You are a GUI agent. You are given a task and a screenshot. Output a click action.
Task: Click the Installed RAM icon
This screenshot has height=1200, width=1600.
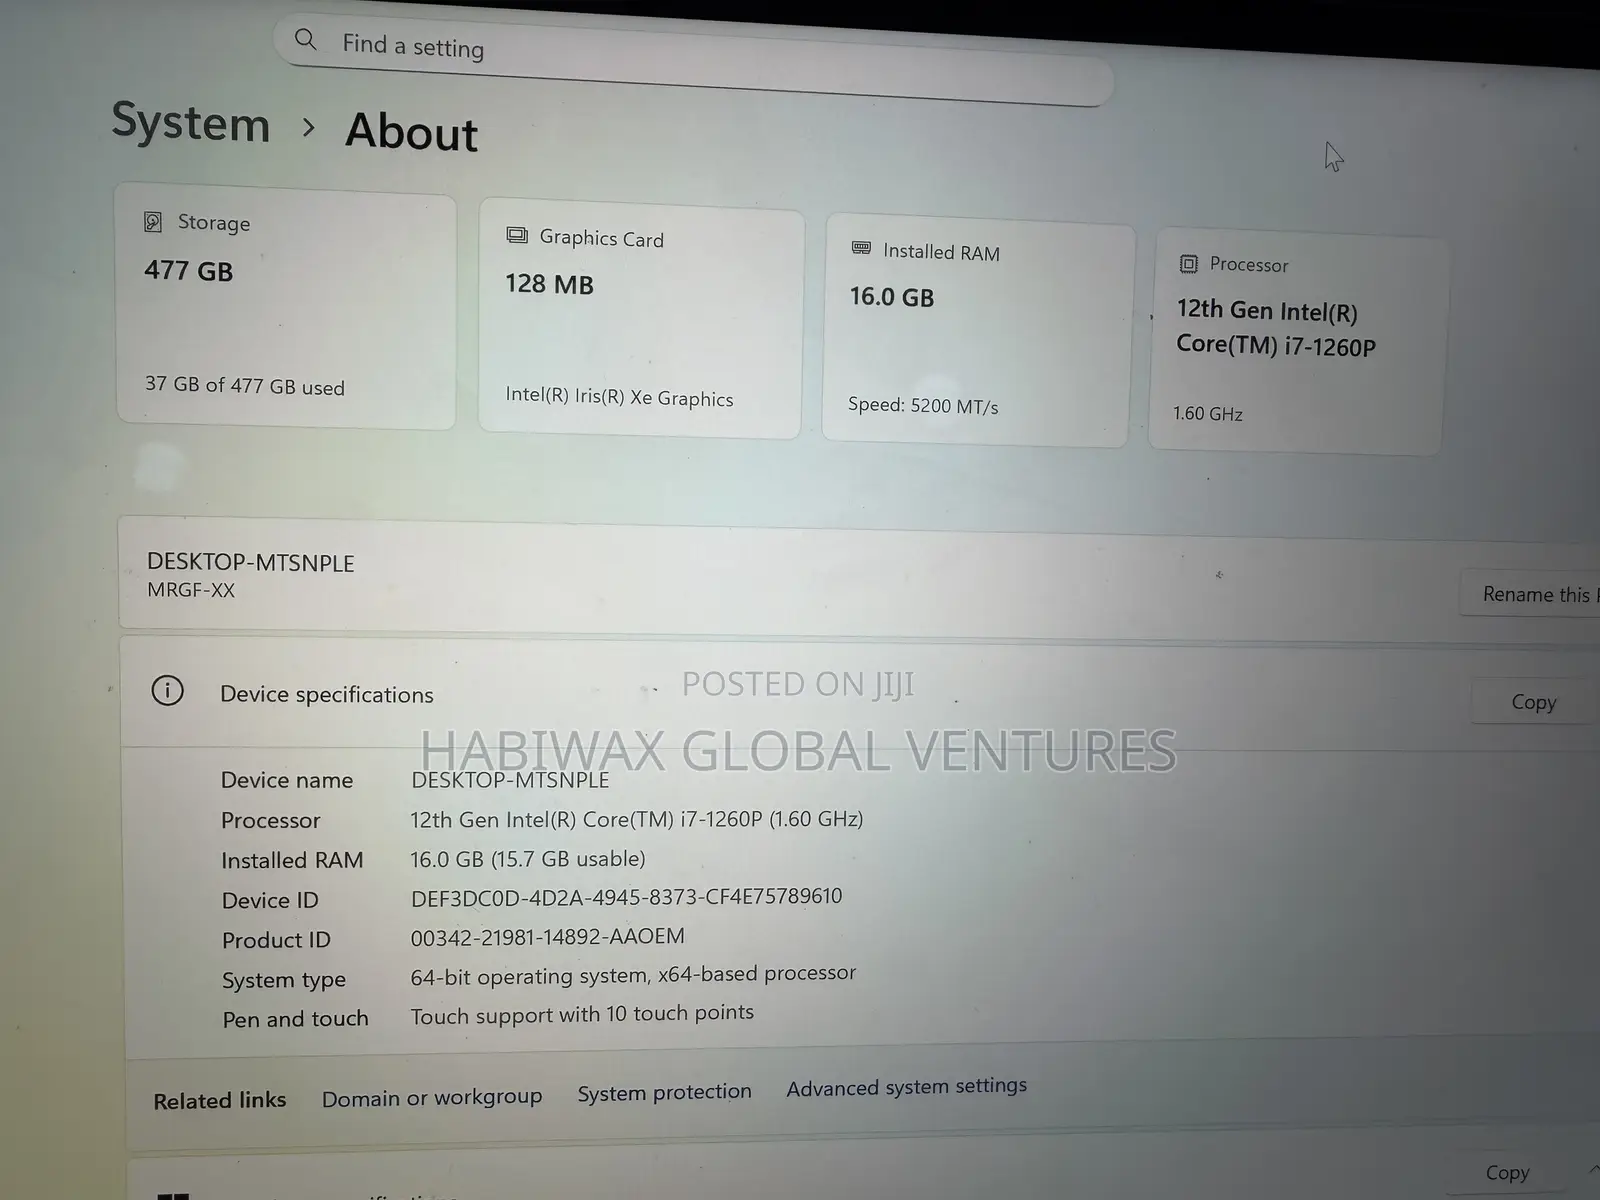861,248
